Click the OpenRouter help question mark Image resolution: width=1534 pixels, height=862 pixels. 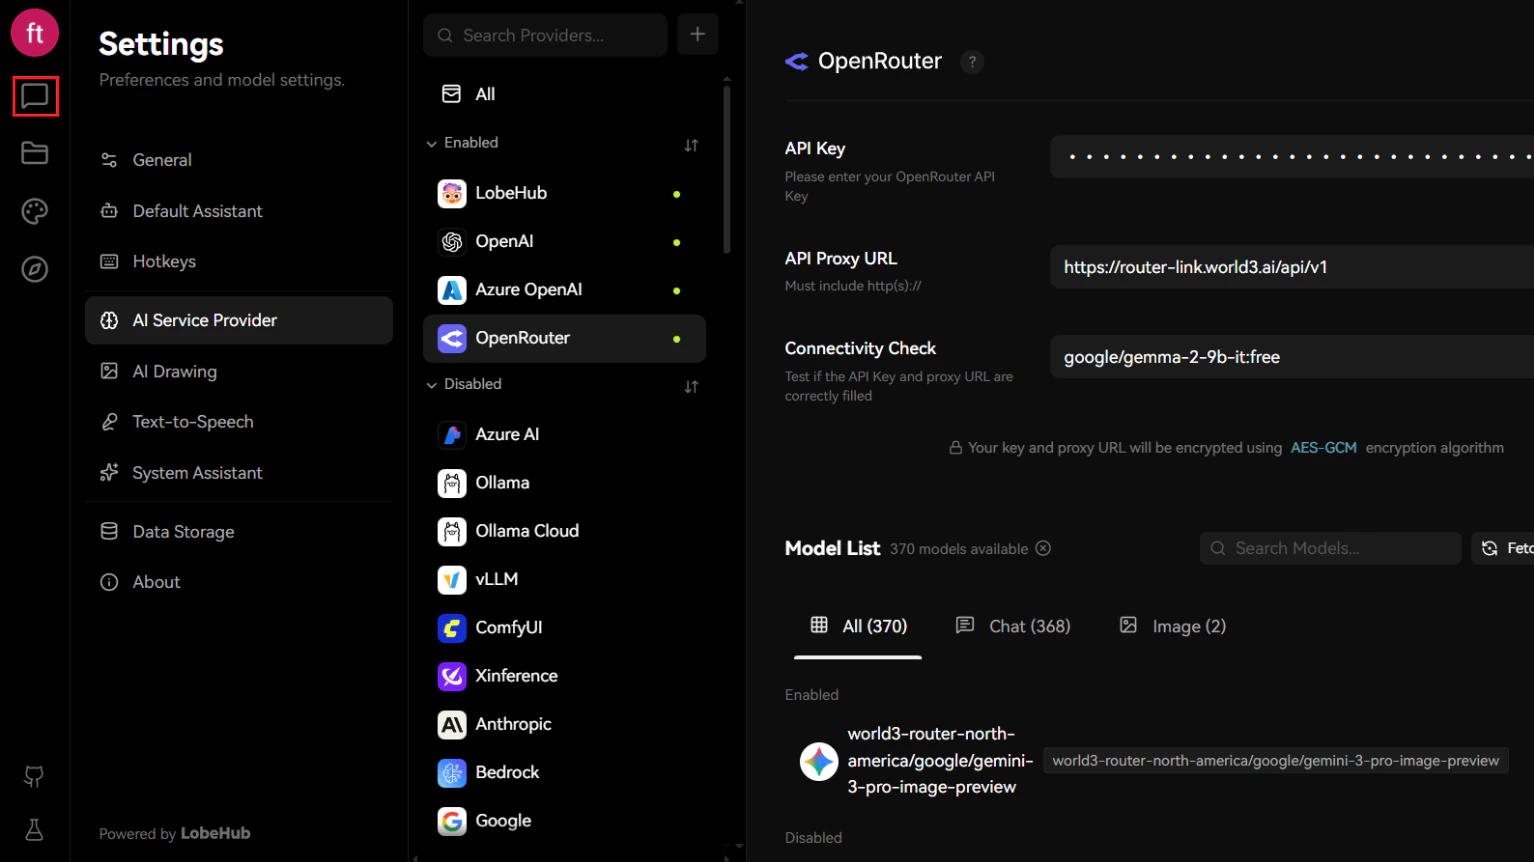tap(972, 62)
